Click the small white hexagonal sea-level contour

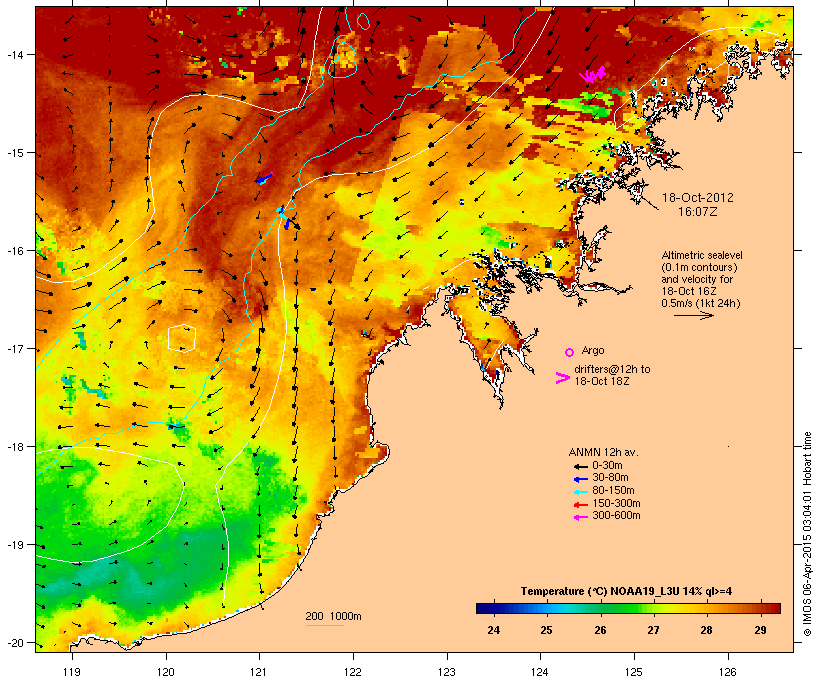(x=182, y=338)
